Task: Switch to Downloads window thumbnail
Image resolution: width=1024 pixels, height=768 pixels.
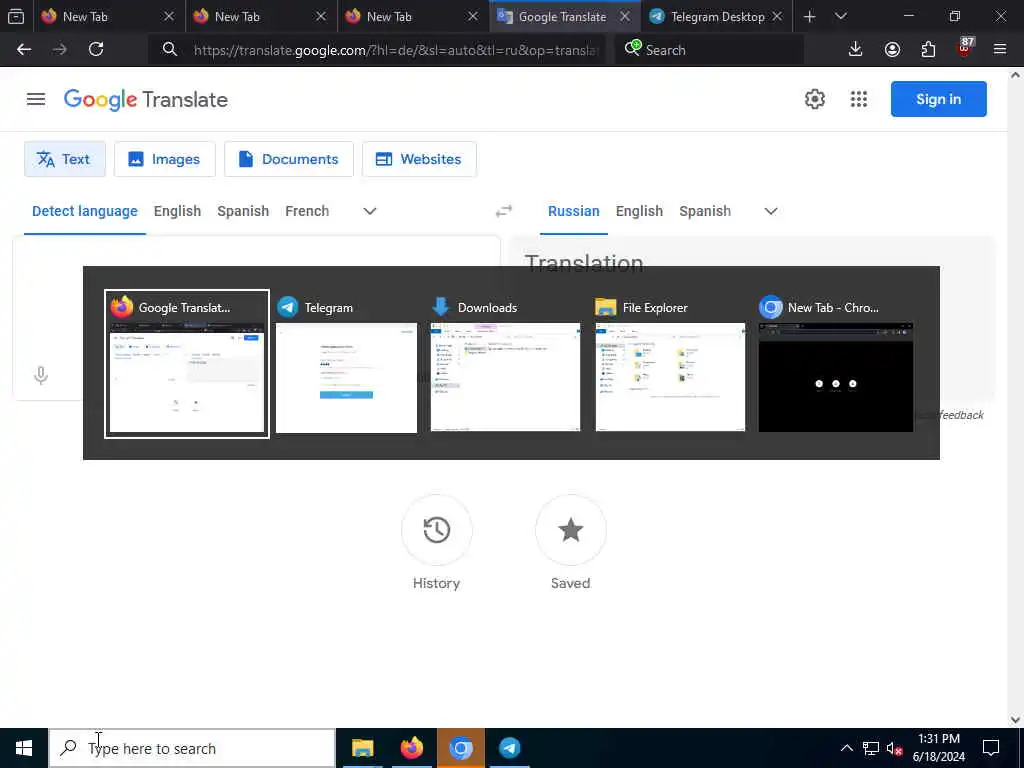Action: pos(505,364)
